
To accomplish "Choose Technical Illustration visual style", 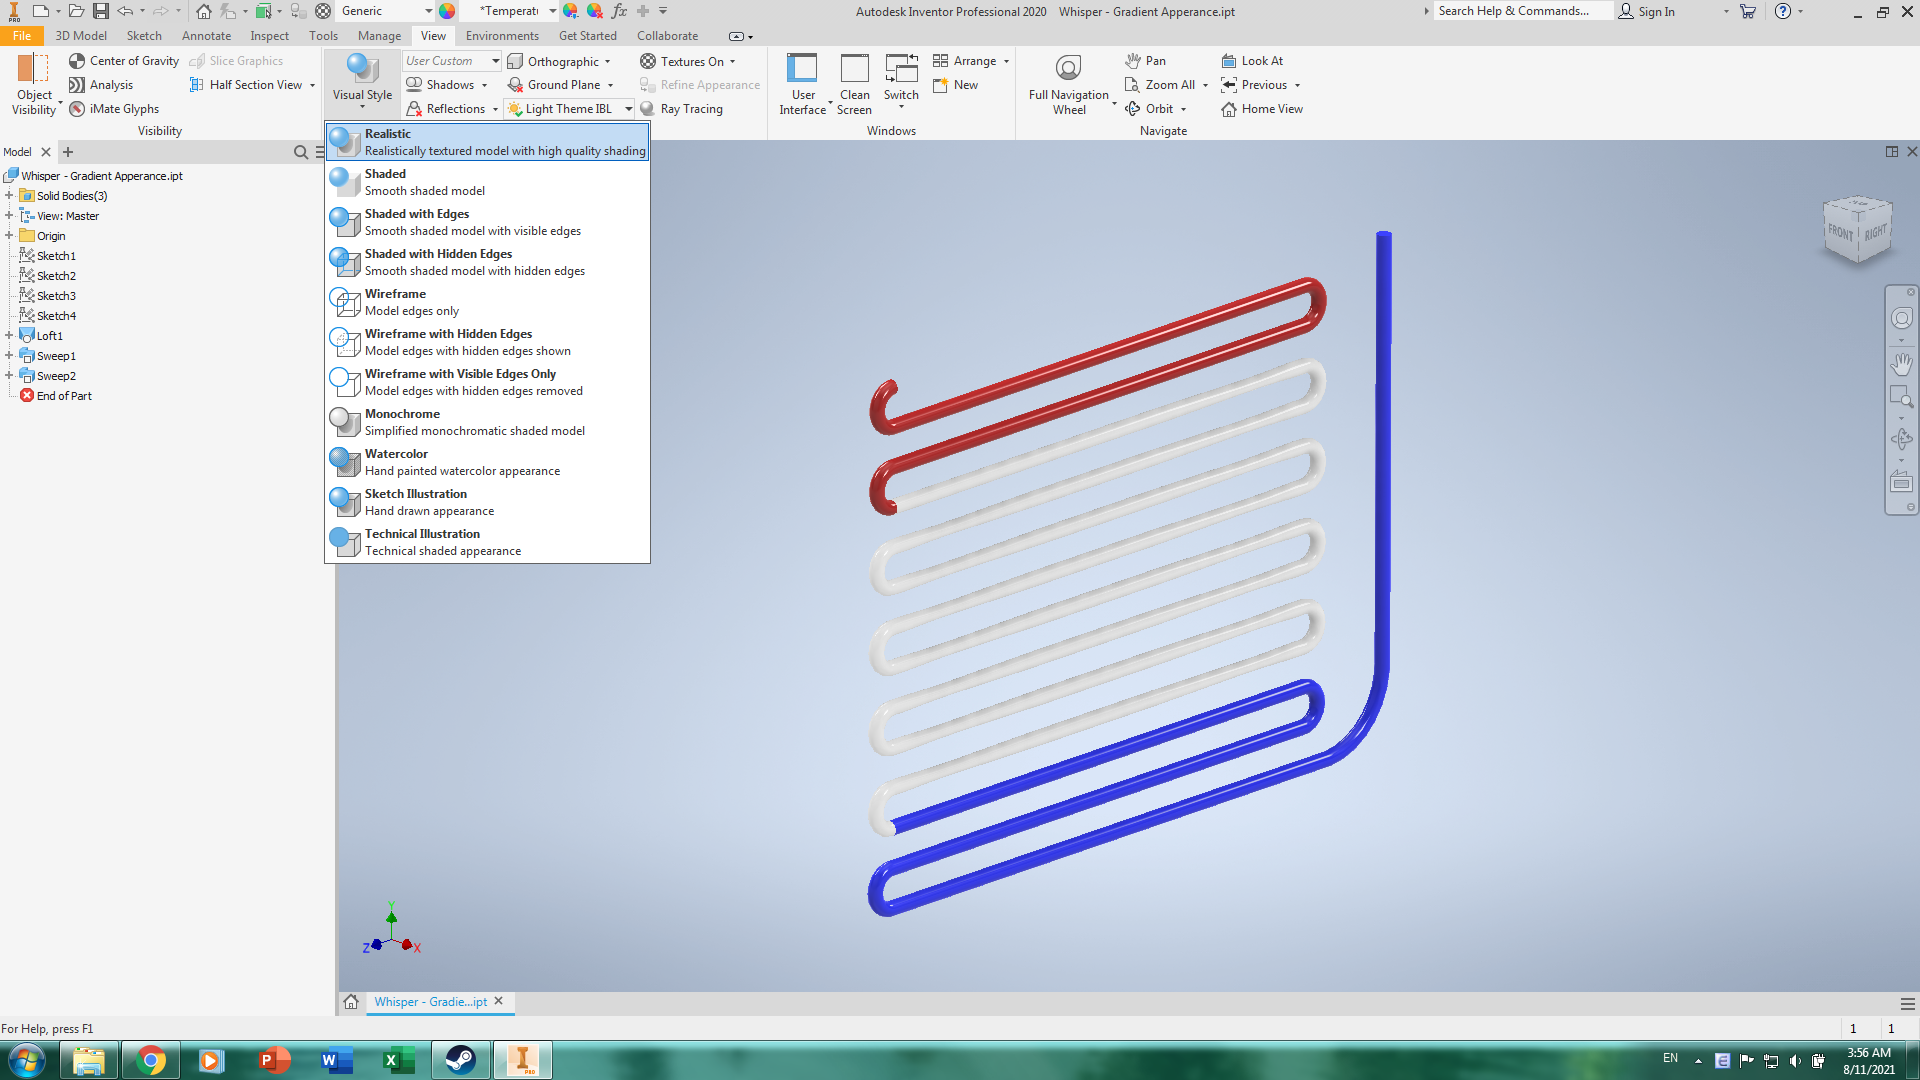I will [488, 542].
